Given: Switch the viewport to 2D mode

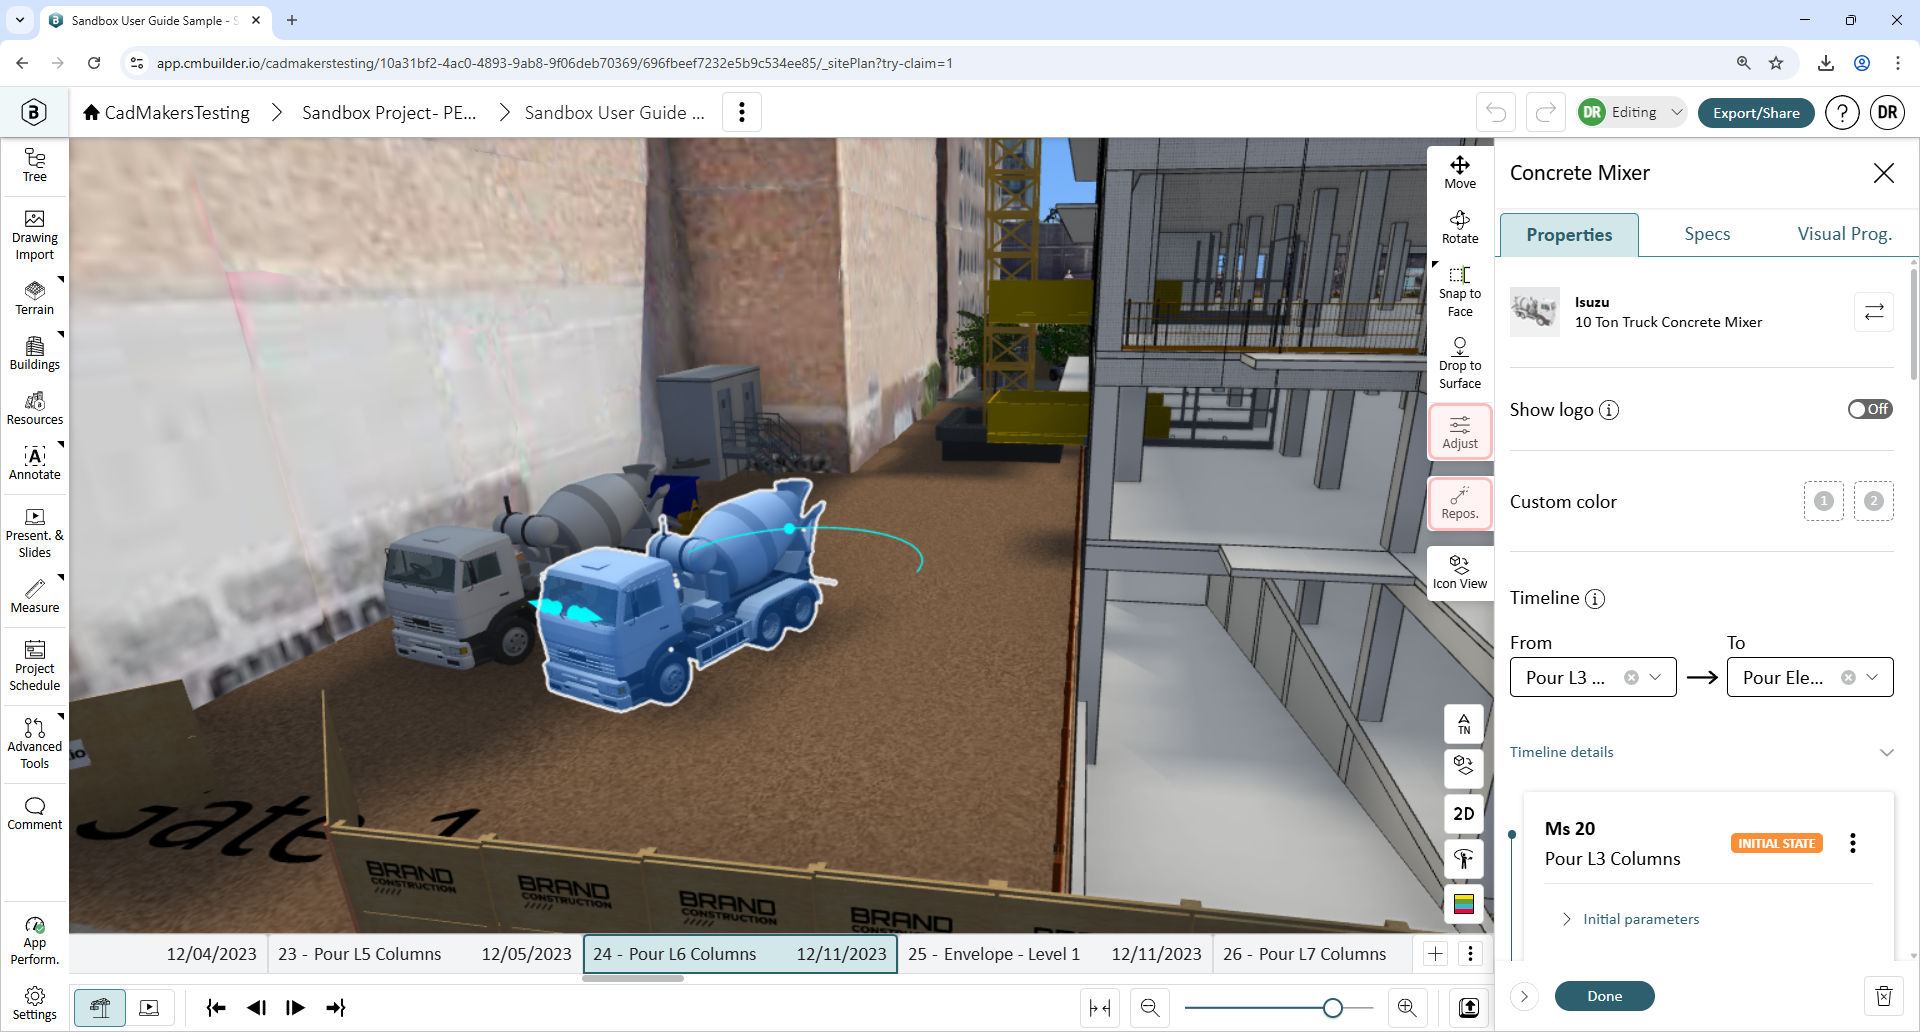Looking at the screenshot, I should pyautogui.click(x=1464, y=814).
